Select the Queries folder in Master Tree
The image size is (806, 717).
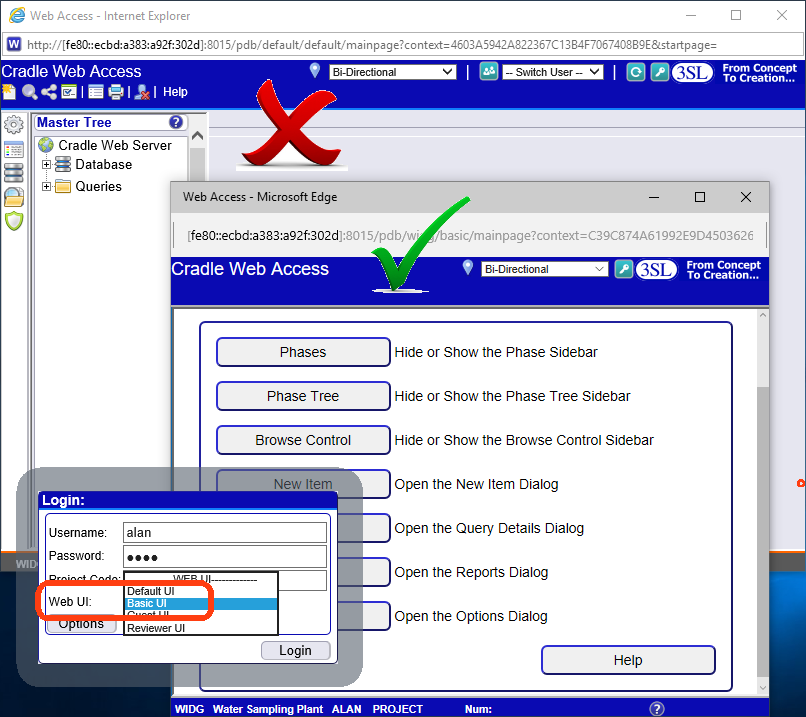pyautogui.click(x=98, y=186)
